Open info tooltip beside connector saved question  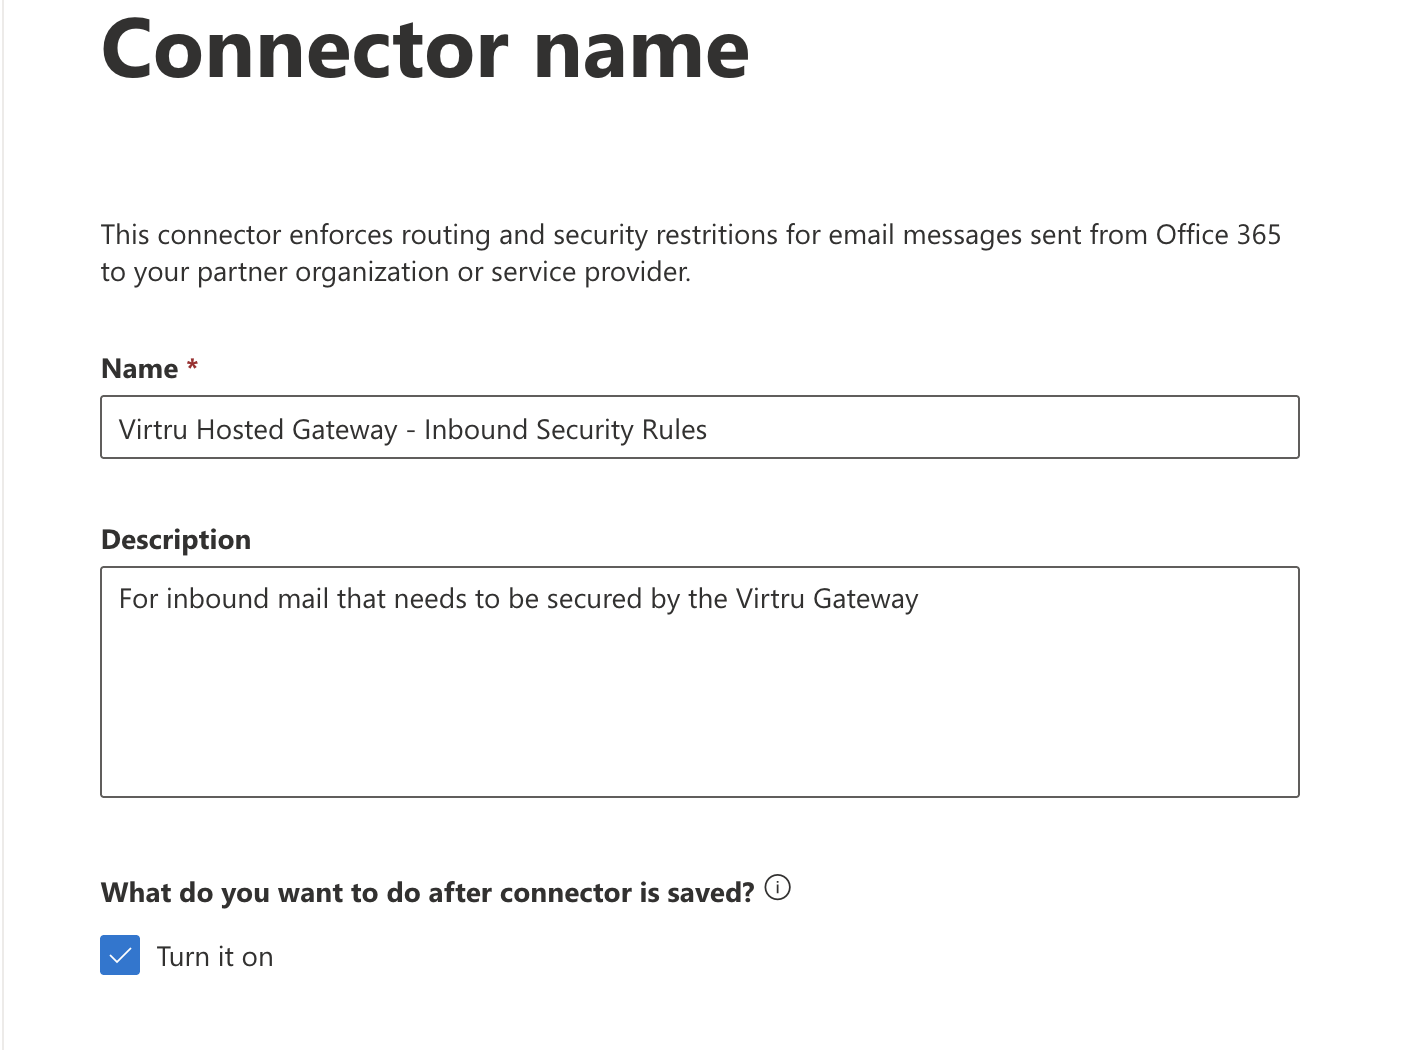(x=777, y=887)
